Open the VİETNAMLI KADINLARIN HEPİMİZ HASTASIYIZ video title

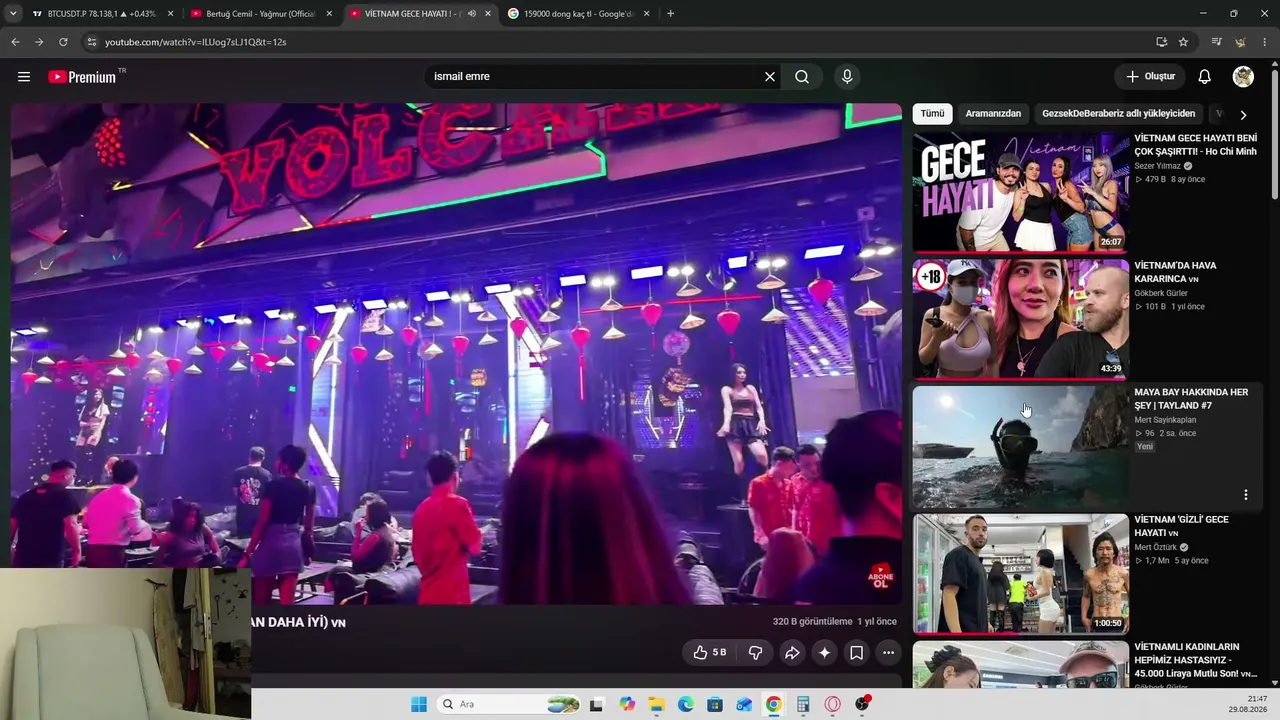(x=1196, y=660)
